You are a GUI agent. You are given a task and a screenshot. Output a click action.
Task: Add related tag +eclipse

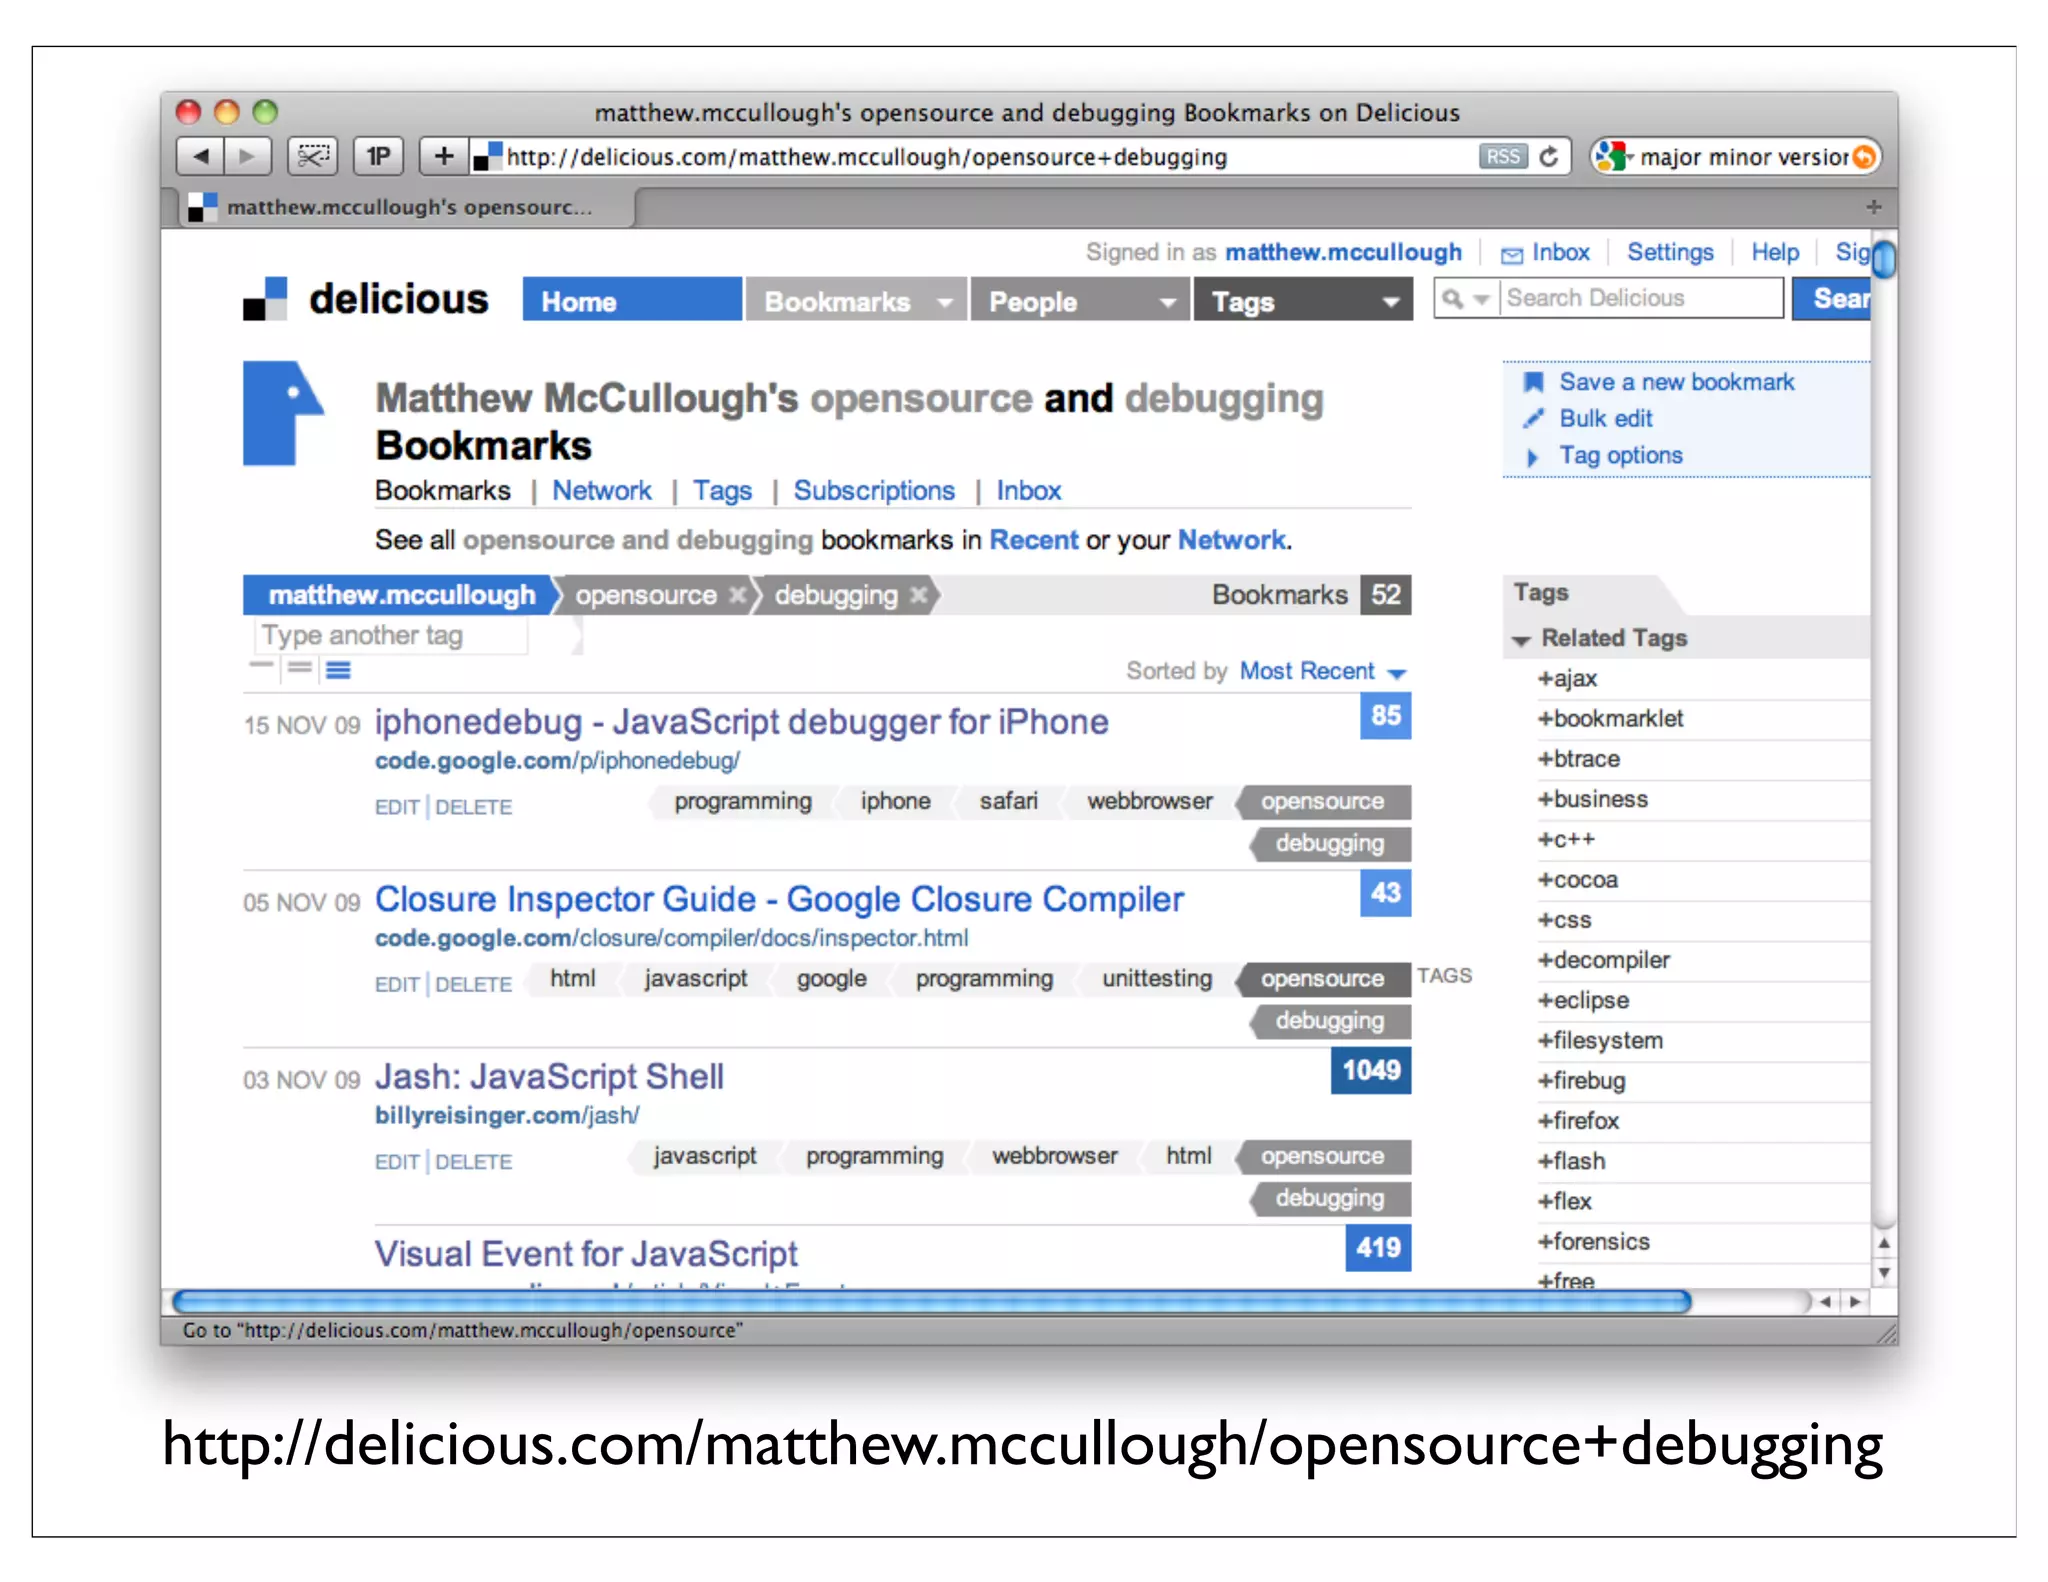point(1583,1001)
